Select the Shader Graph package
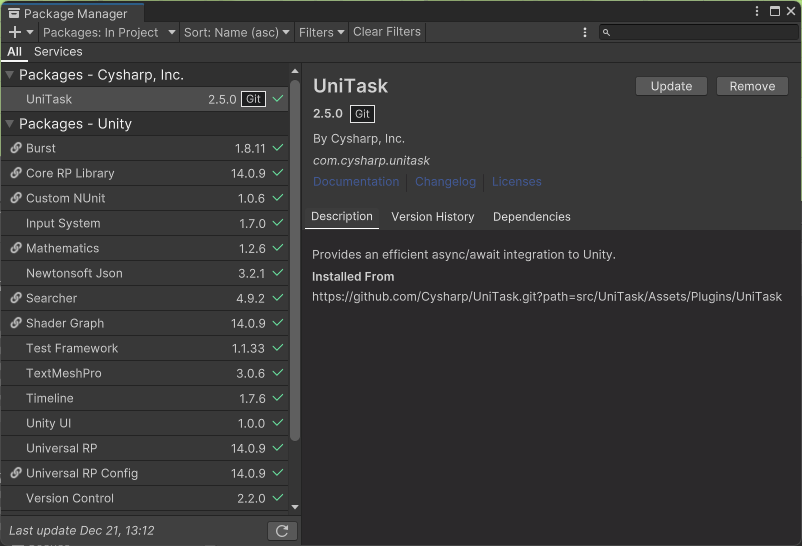The width and height of the screenshot is (802, 546). tap(145, 323)
